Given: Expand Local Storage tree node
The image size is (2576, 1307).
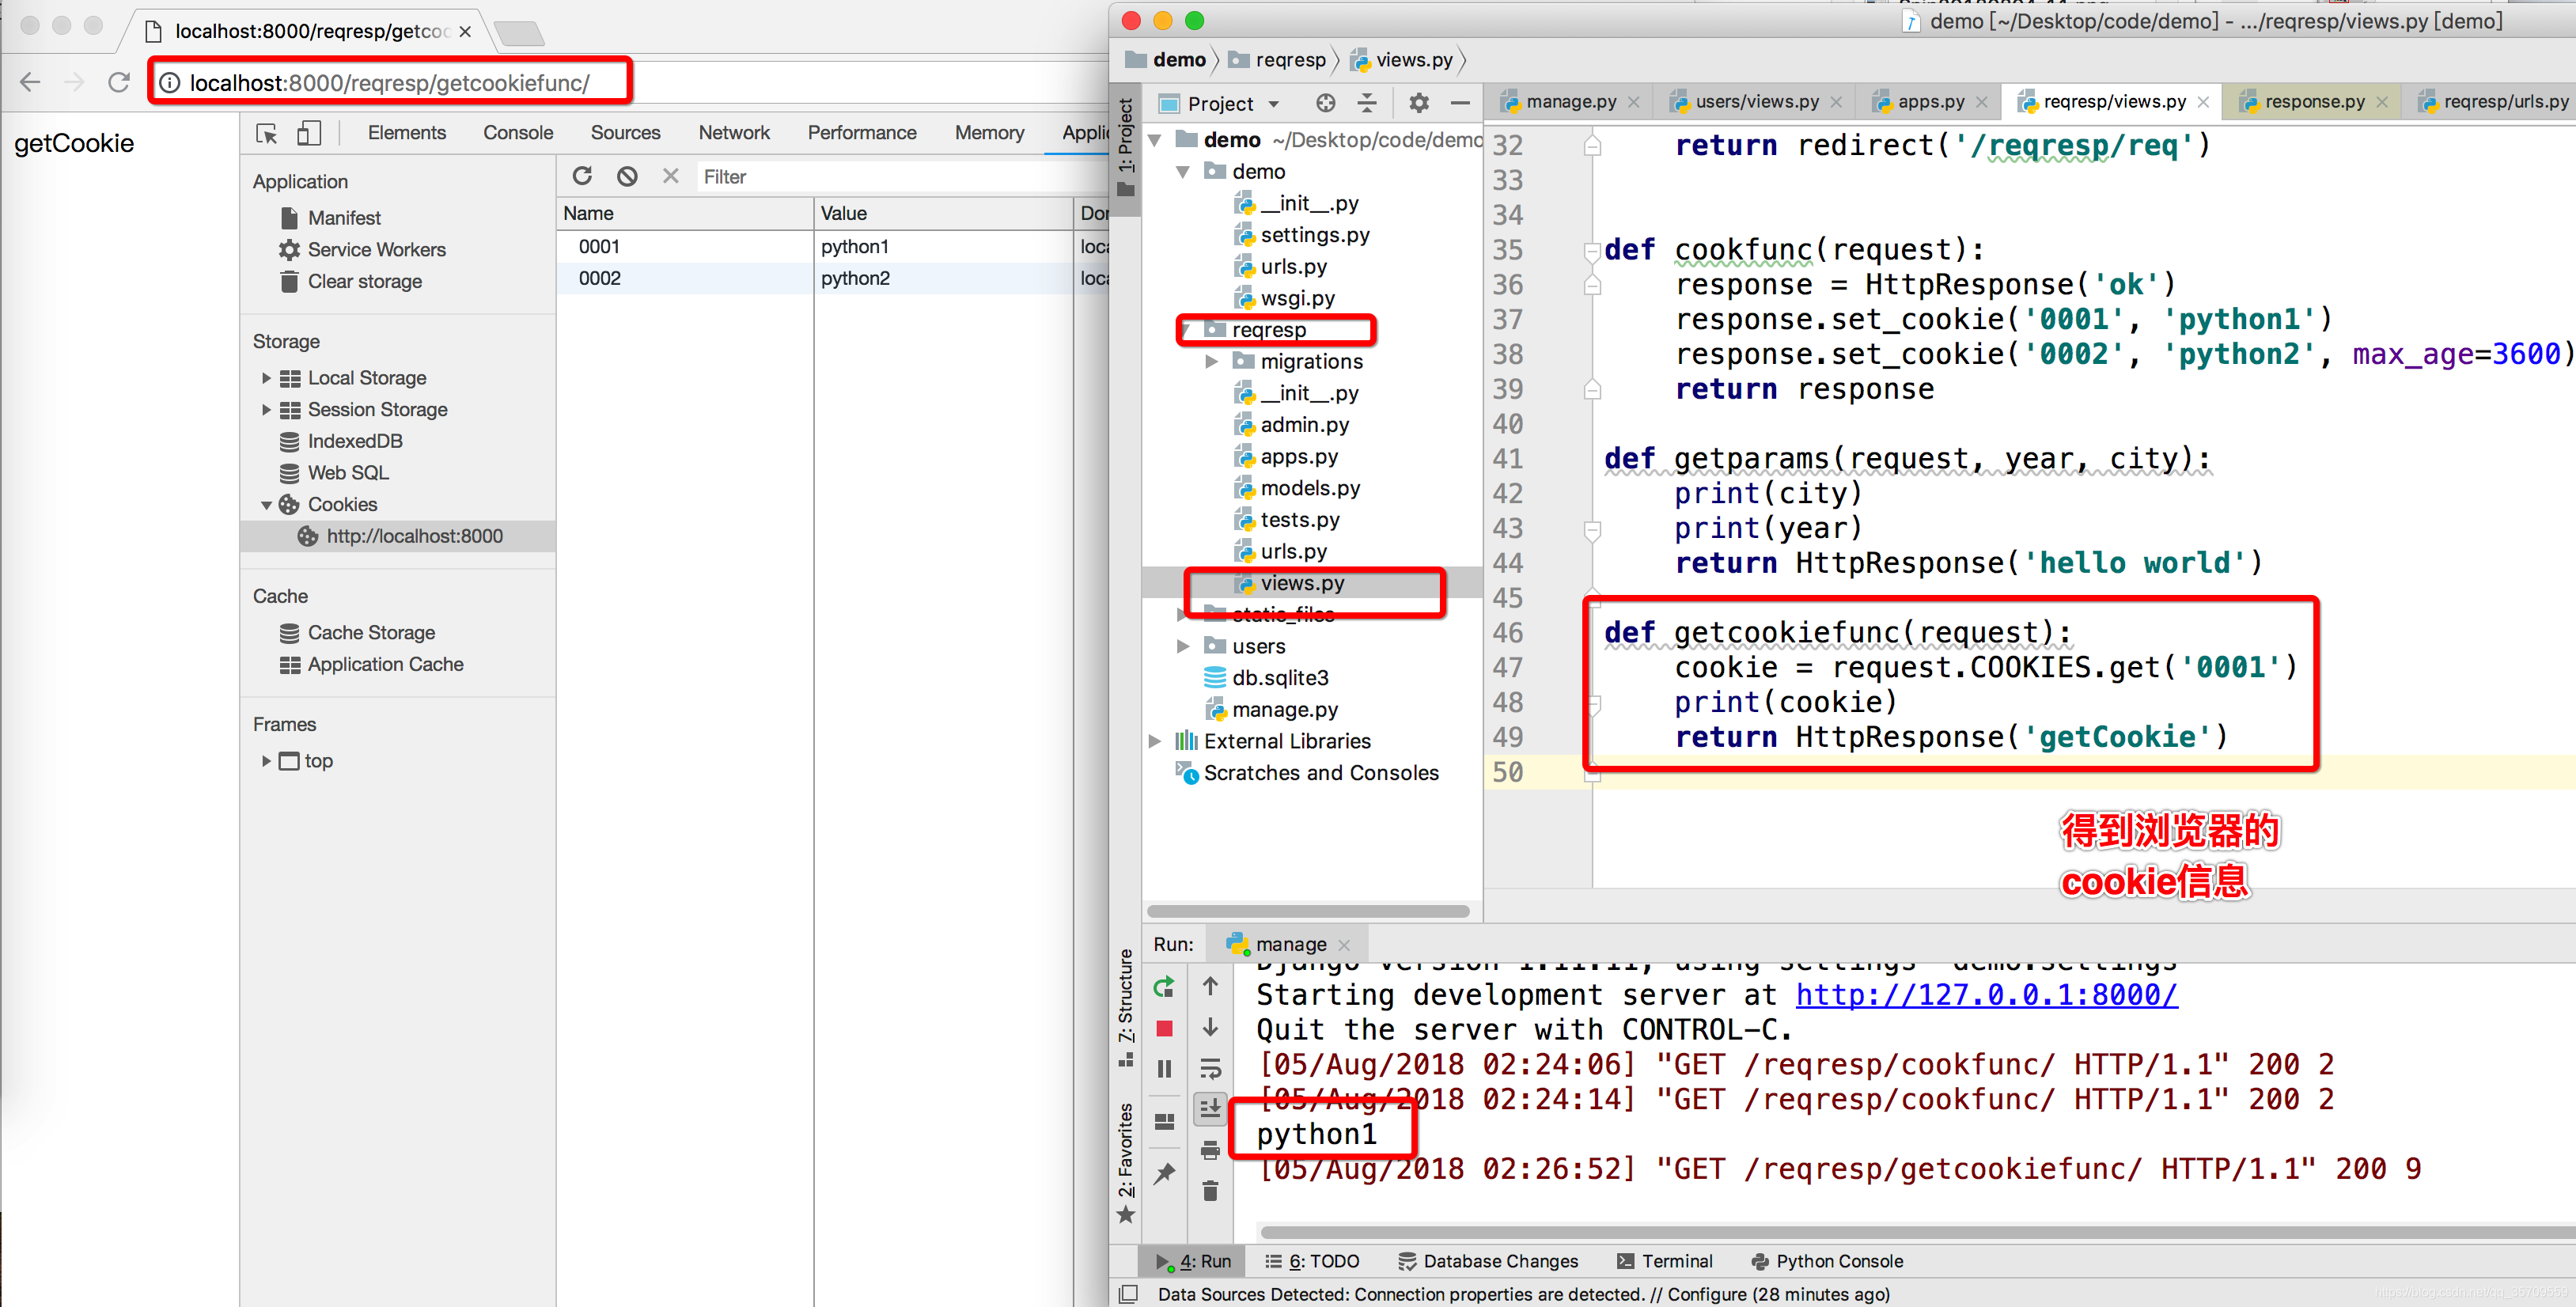Looking at the screenshot, I should point(266,378).
